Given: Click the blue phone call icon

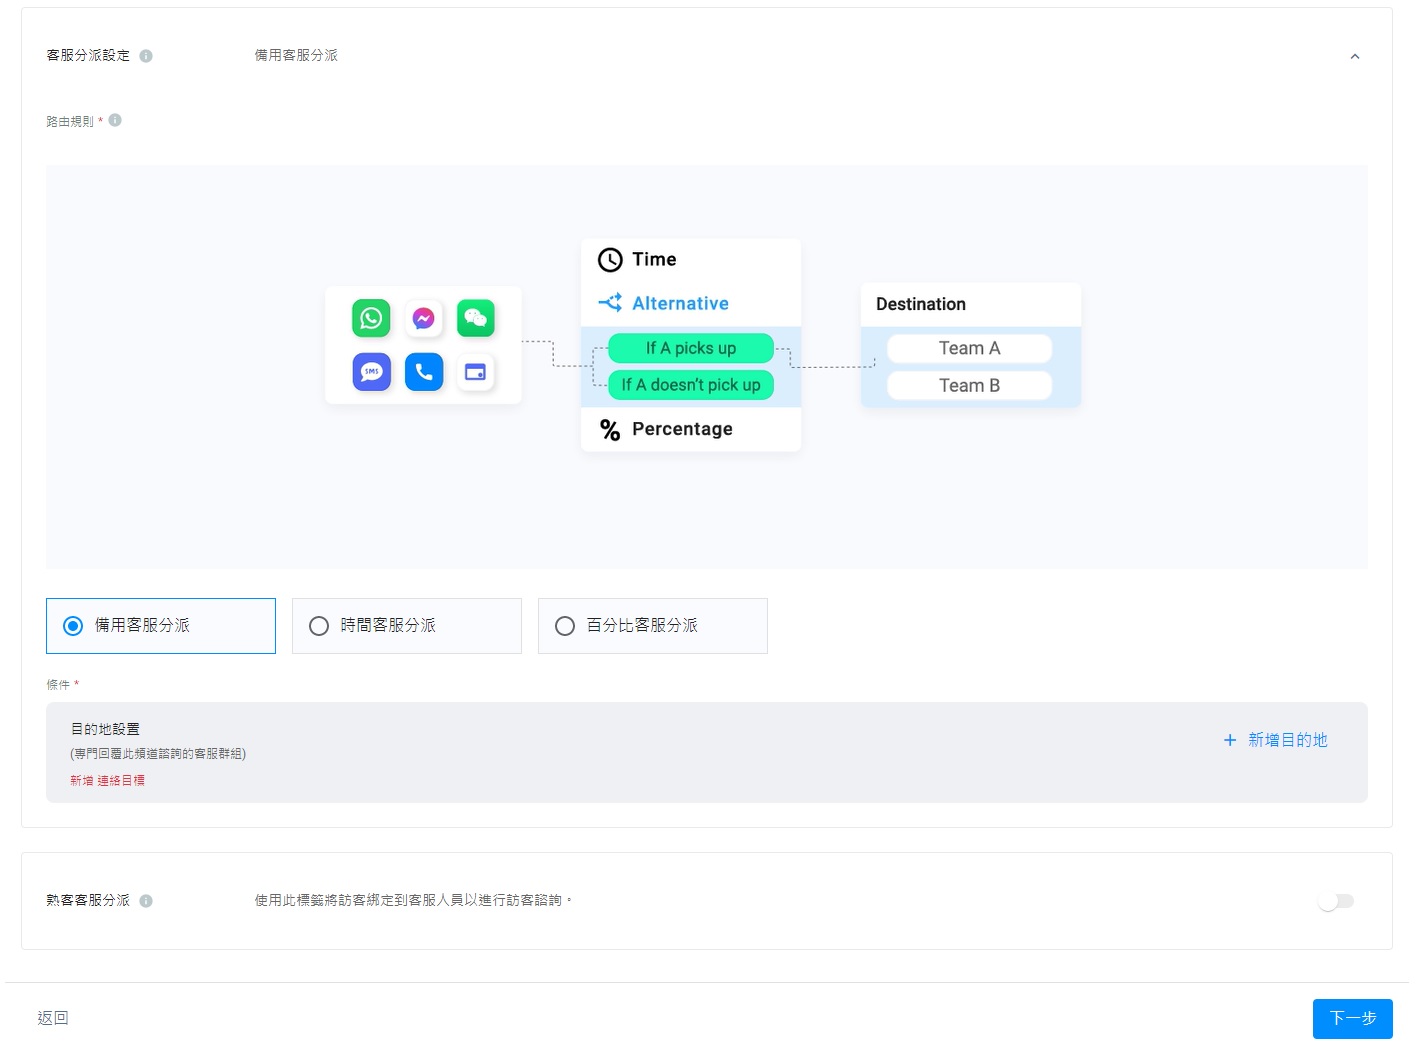Looking at the screenshot, I should [424, 372].
